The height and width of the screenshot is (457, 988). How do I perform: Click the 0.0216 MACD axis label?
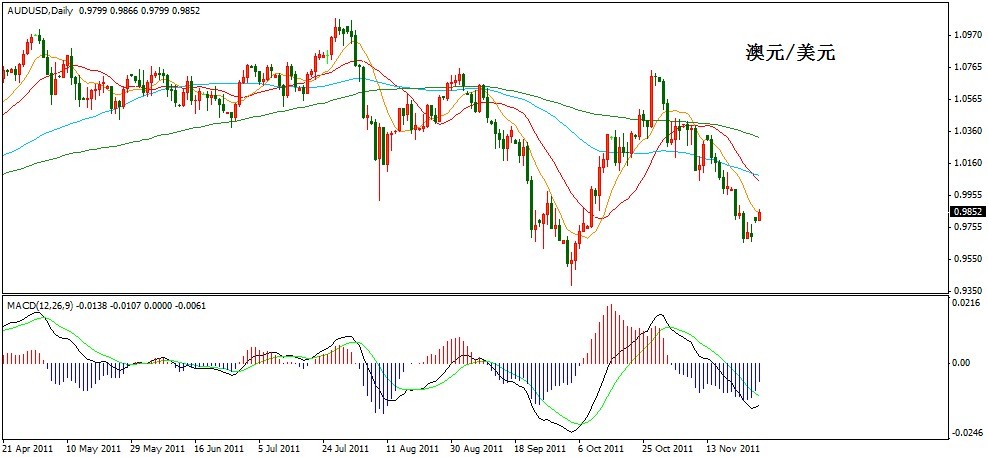point(968,303)
